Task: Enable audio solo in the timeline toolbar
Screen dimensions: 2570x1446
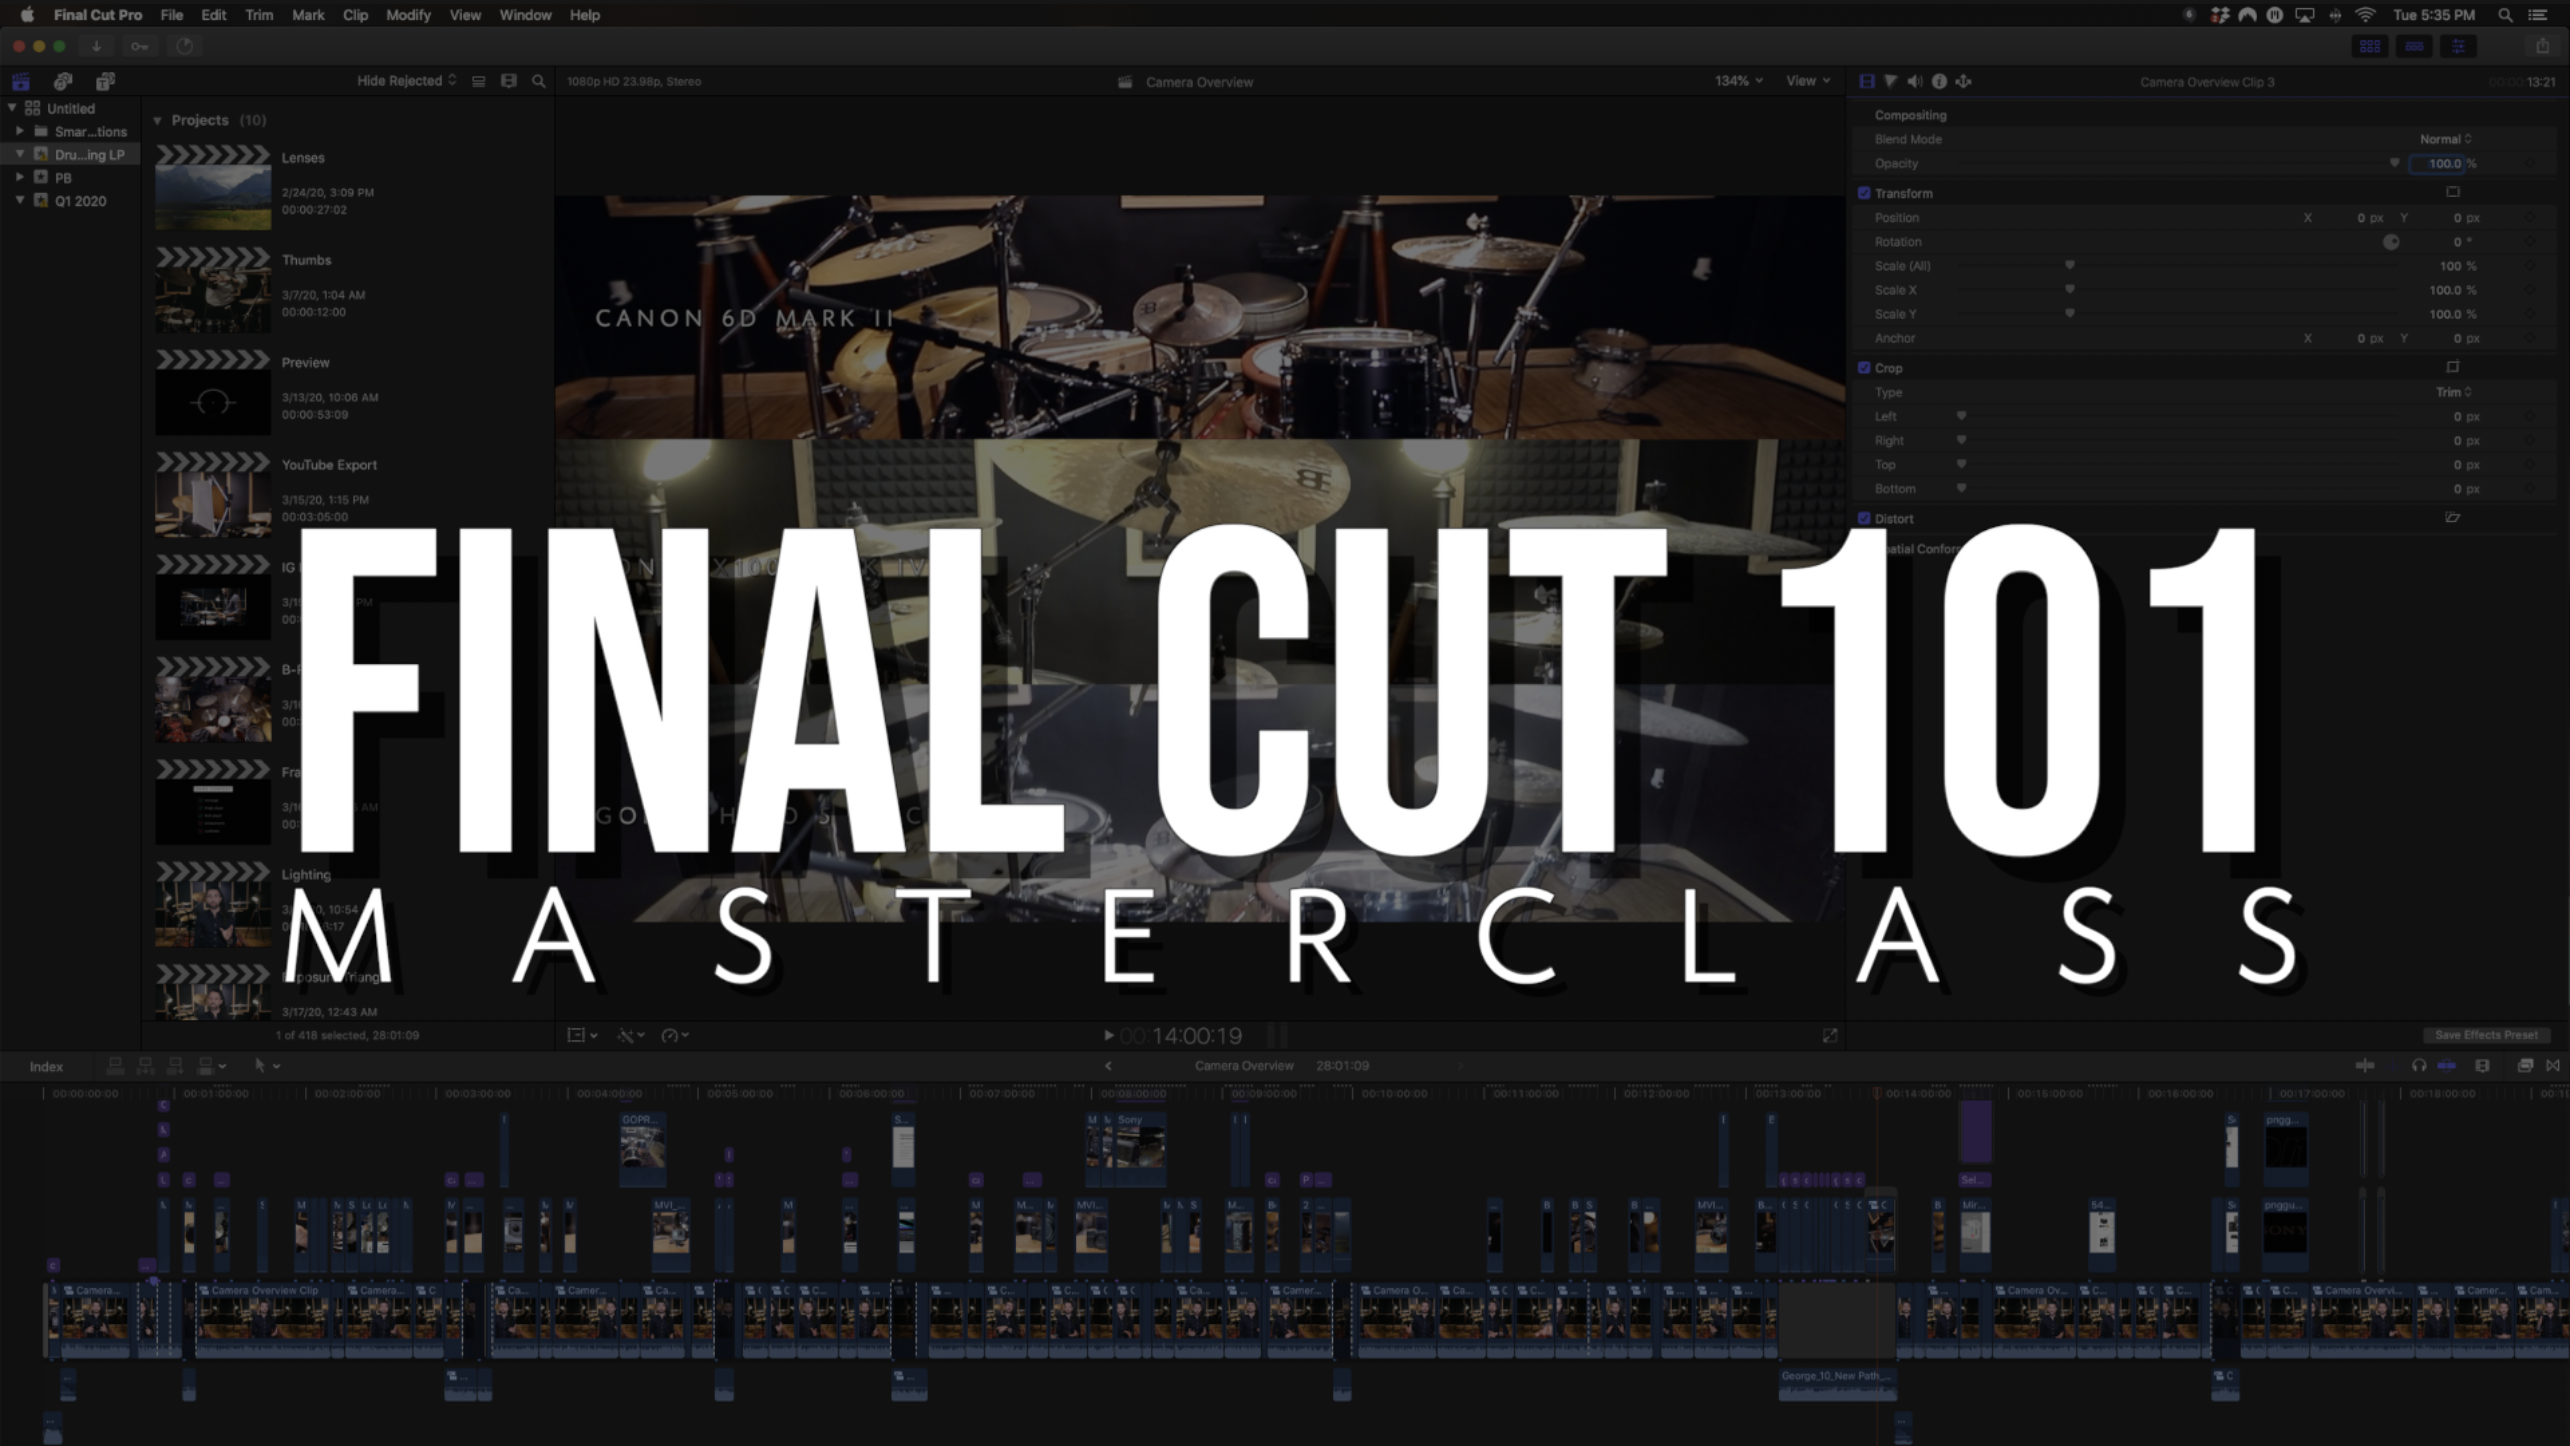Action: [x=2418, y=1066]
